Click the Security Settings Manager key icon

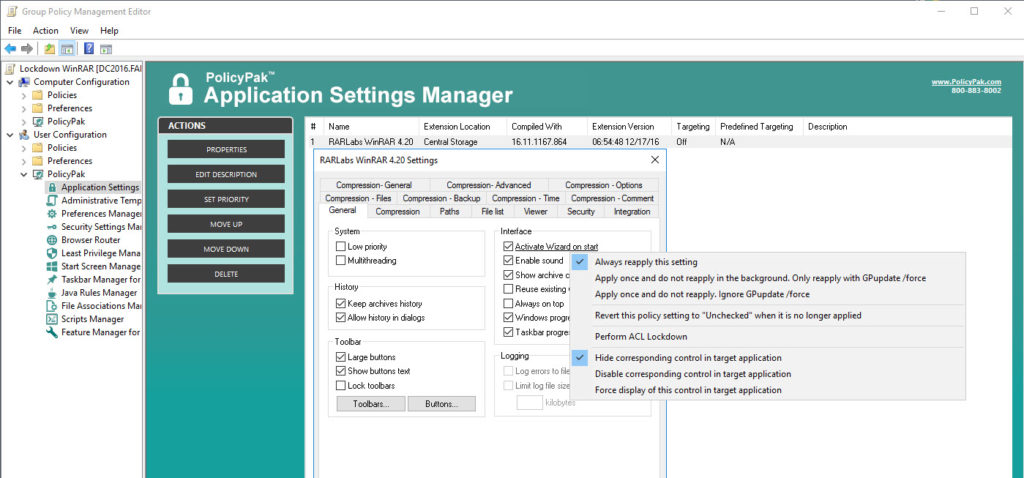[52, 227]
